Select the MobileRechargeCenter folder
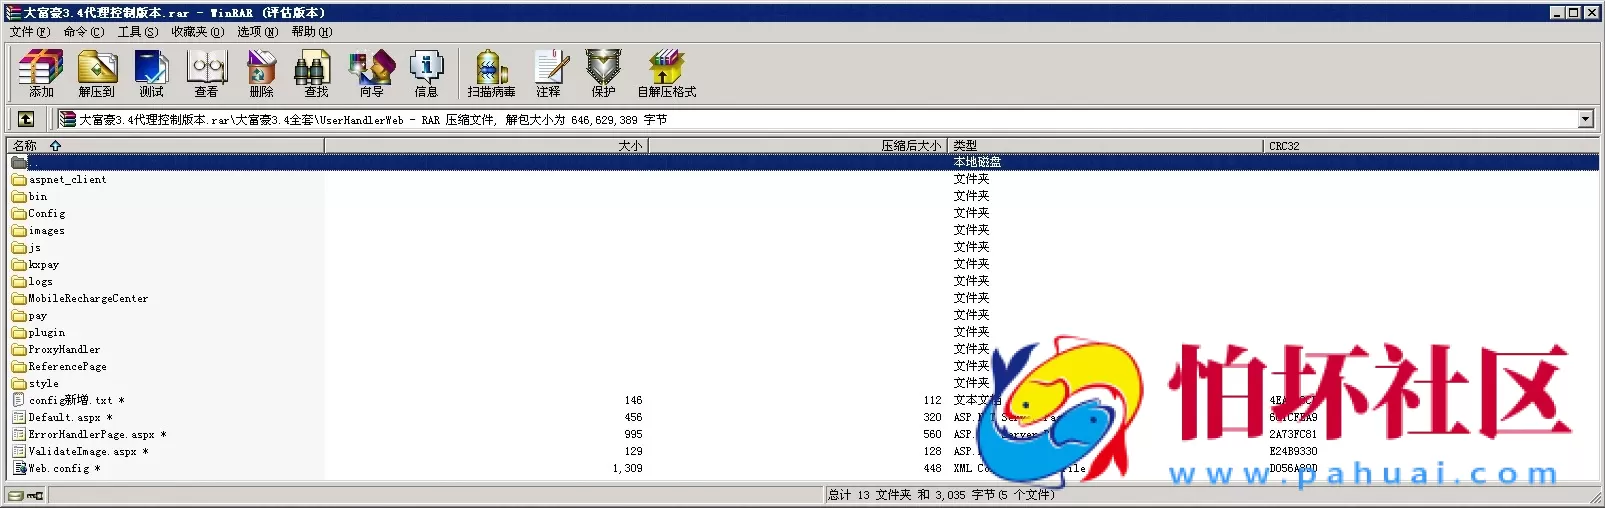The width and height of the screenshot is (1605, 508). tap(88, 298)
